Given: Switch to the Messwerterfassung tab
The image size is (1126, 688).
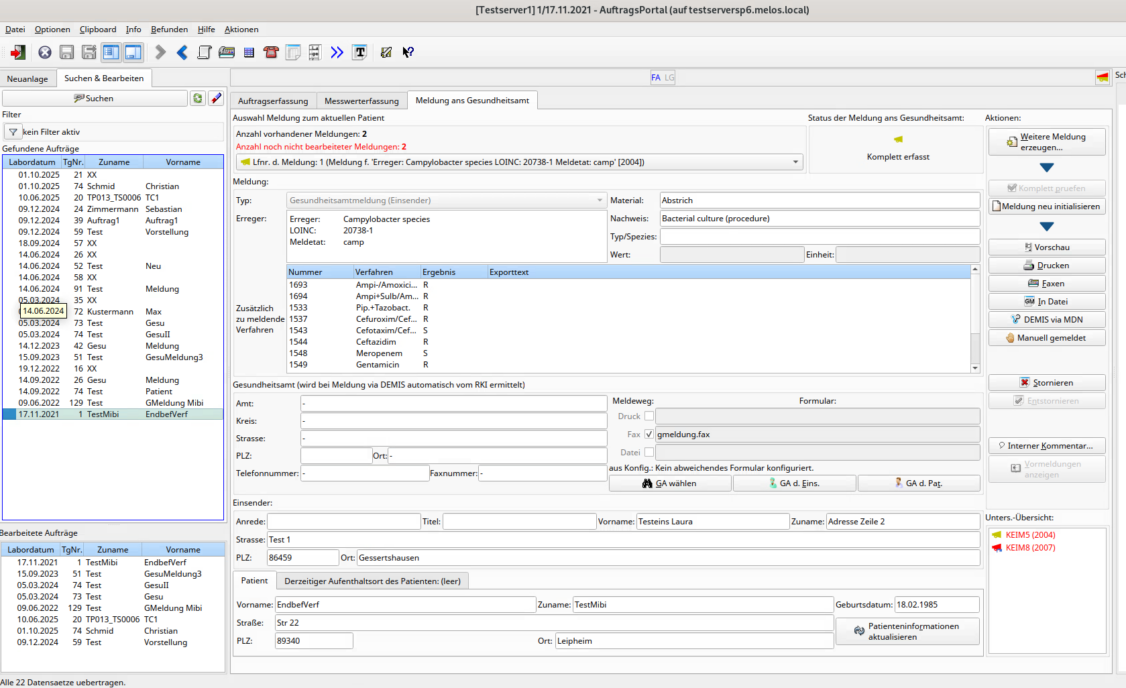Looking at the screenshot, I should click(x=361, y=100).
